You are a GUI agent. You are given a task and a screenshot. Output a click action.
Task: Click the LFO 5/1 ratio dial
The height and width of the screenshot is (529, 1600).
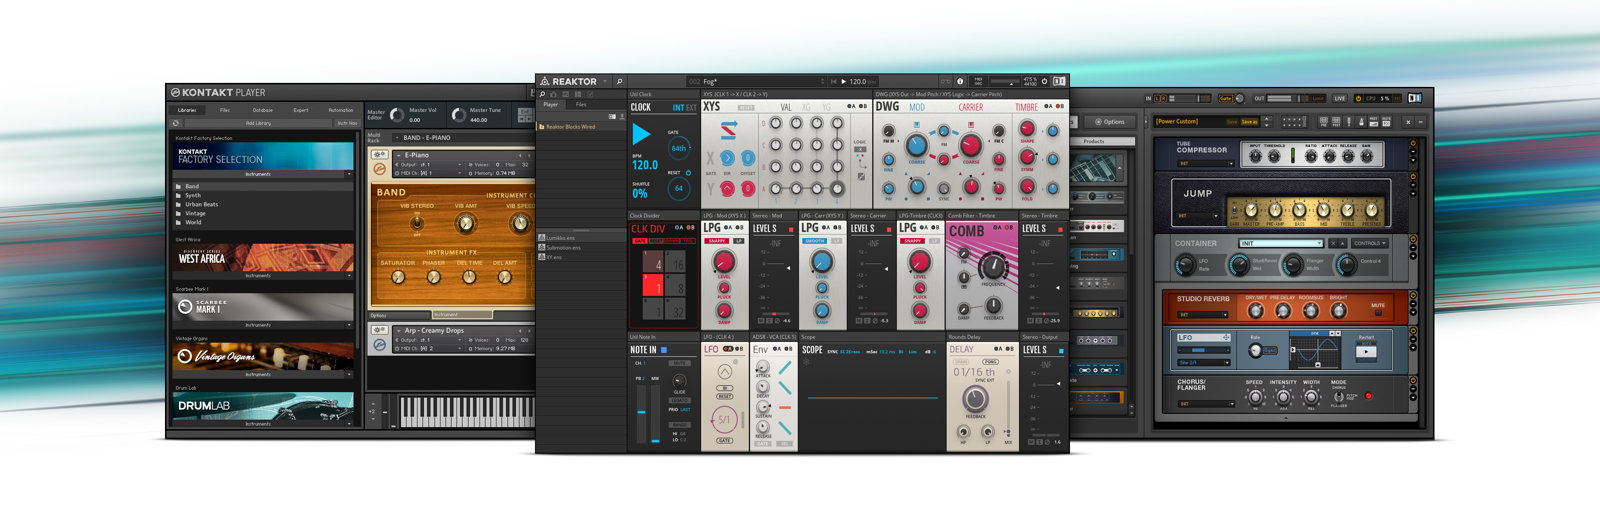[x=725, y=419]
